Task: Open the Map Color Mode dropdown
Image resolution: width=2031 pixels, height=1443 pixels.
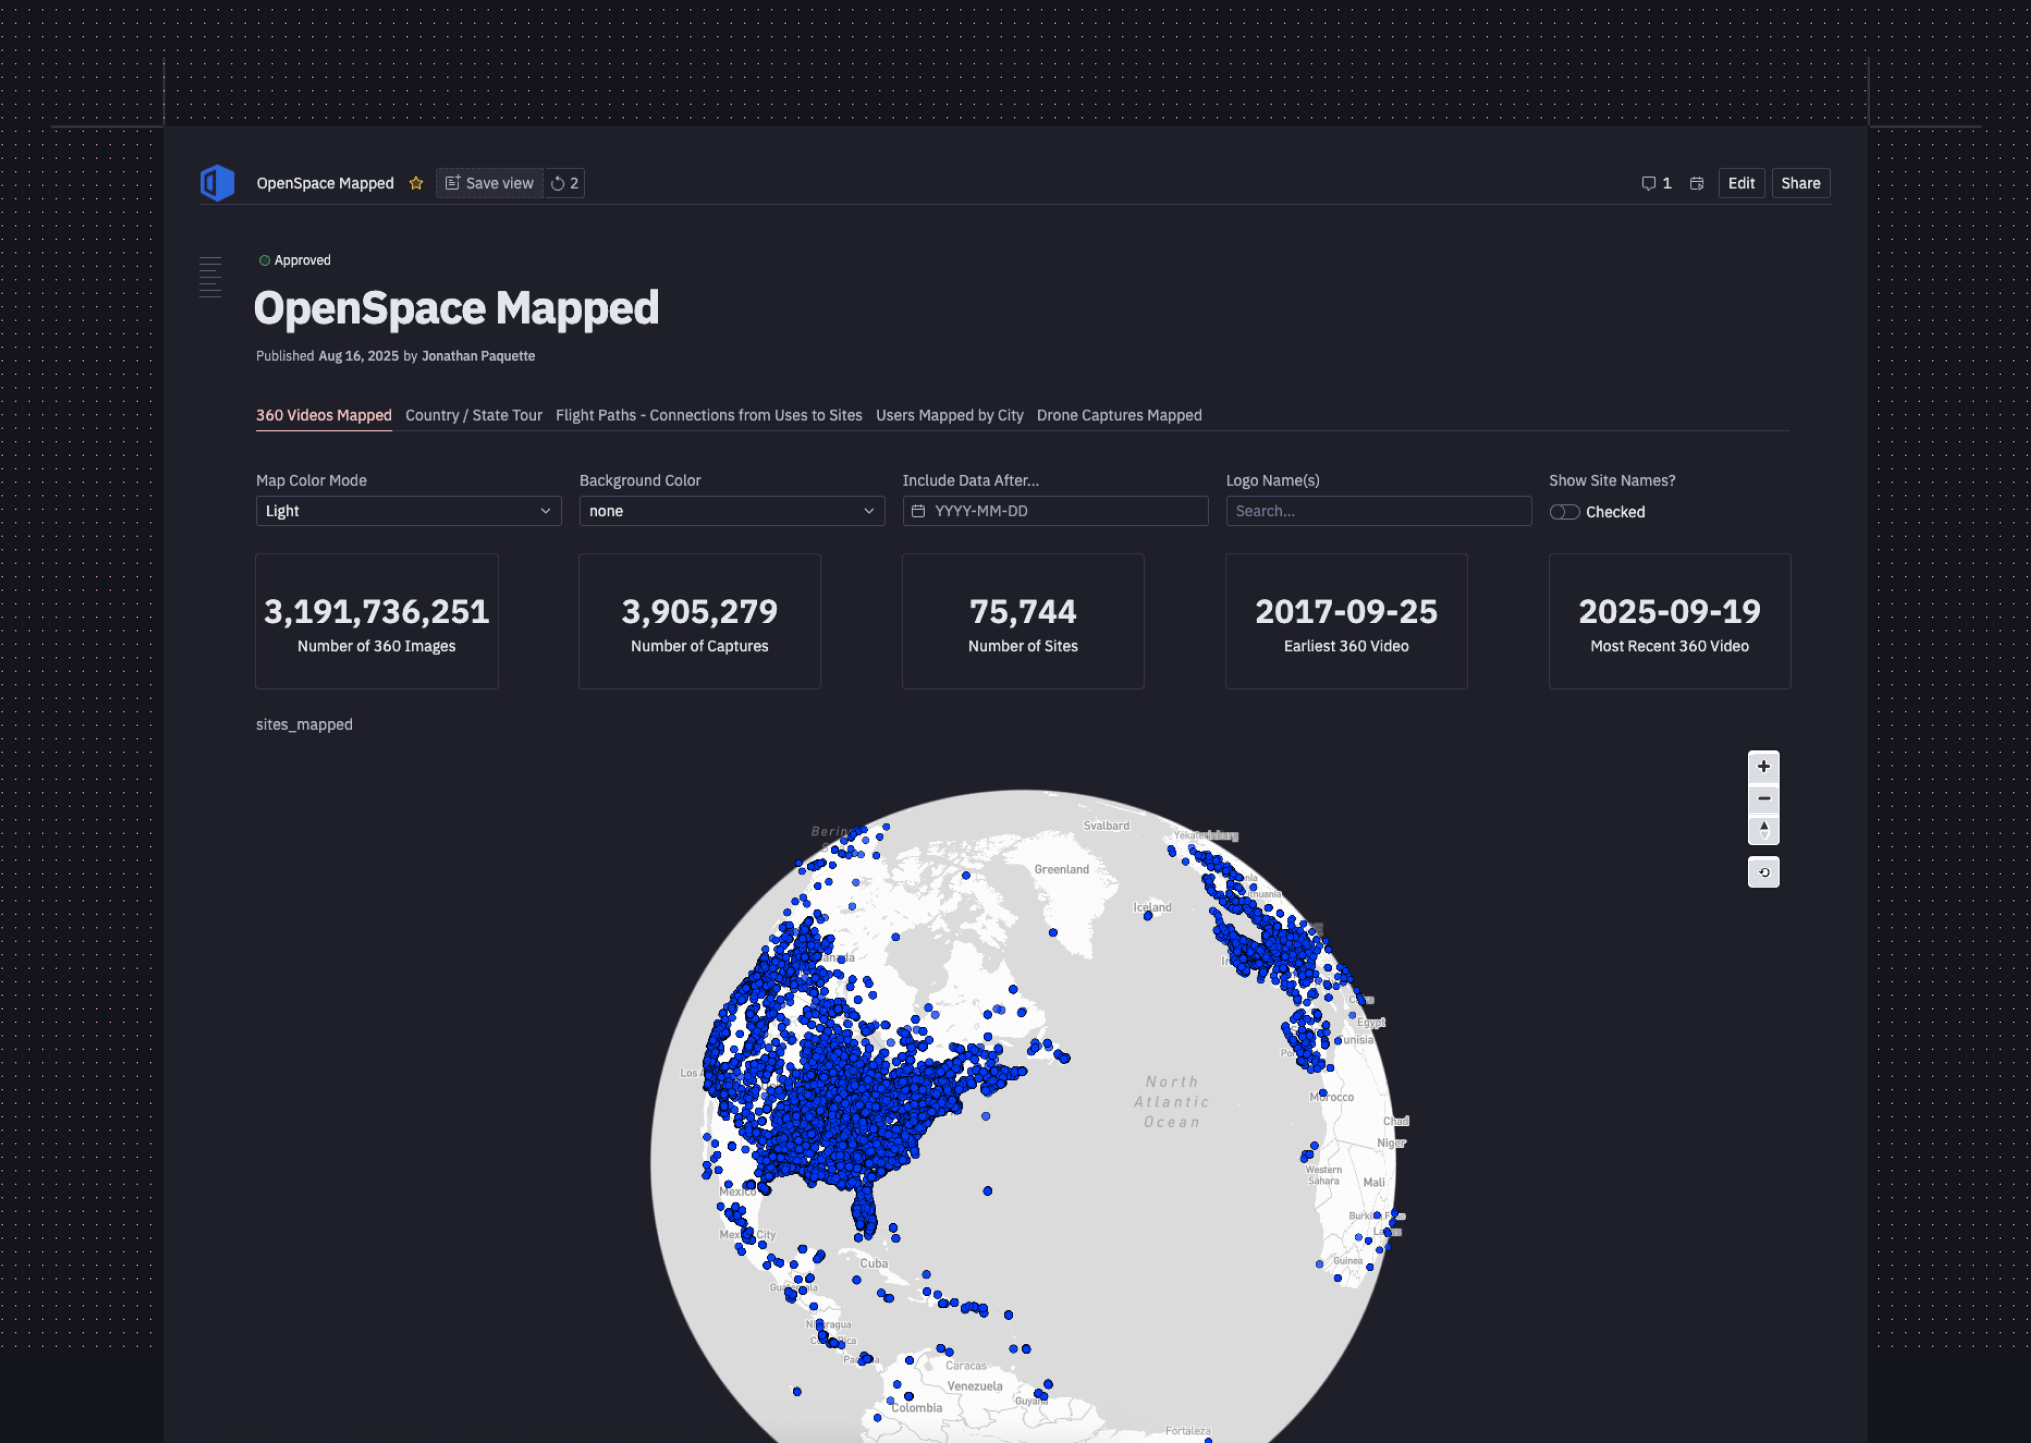Action: [x=407, y=511]
